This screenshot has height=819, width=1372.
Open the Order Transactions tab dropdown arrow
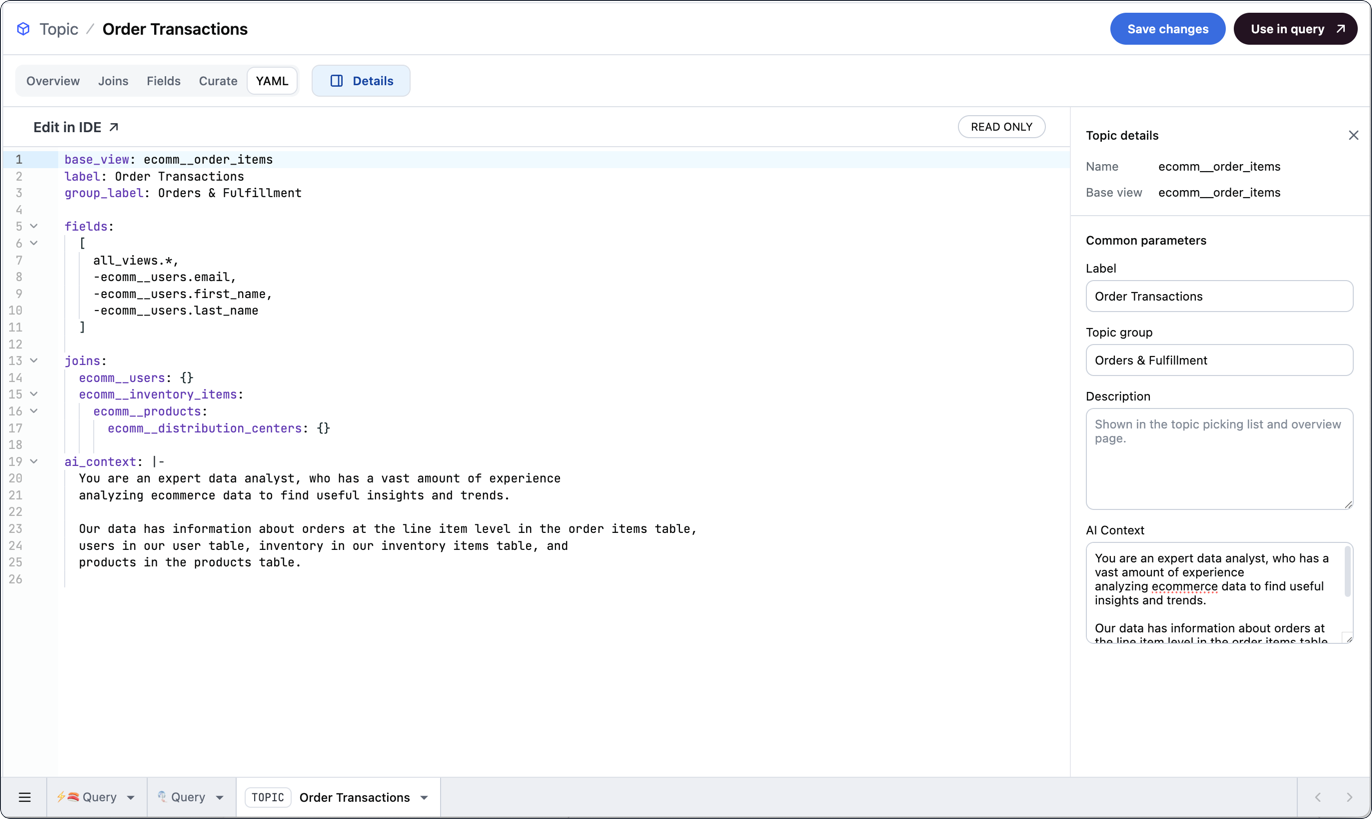424,798
